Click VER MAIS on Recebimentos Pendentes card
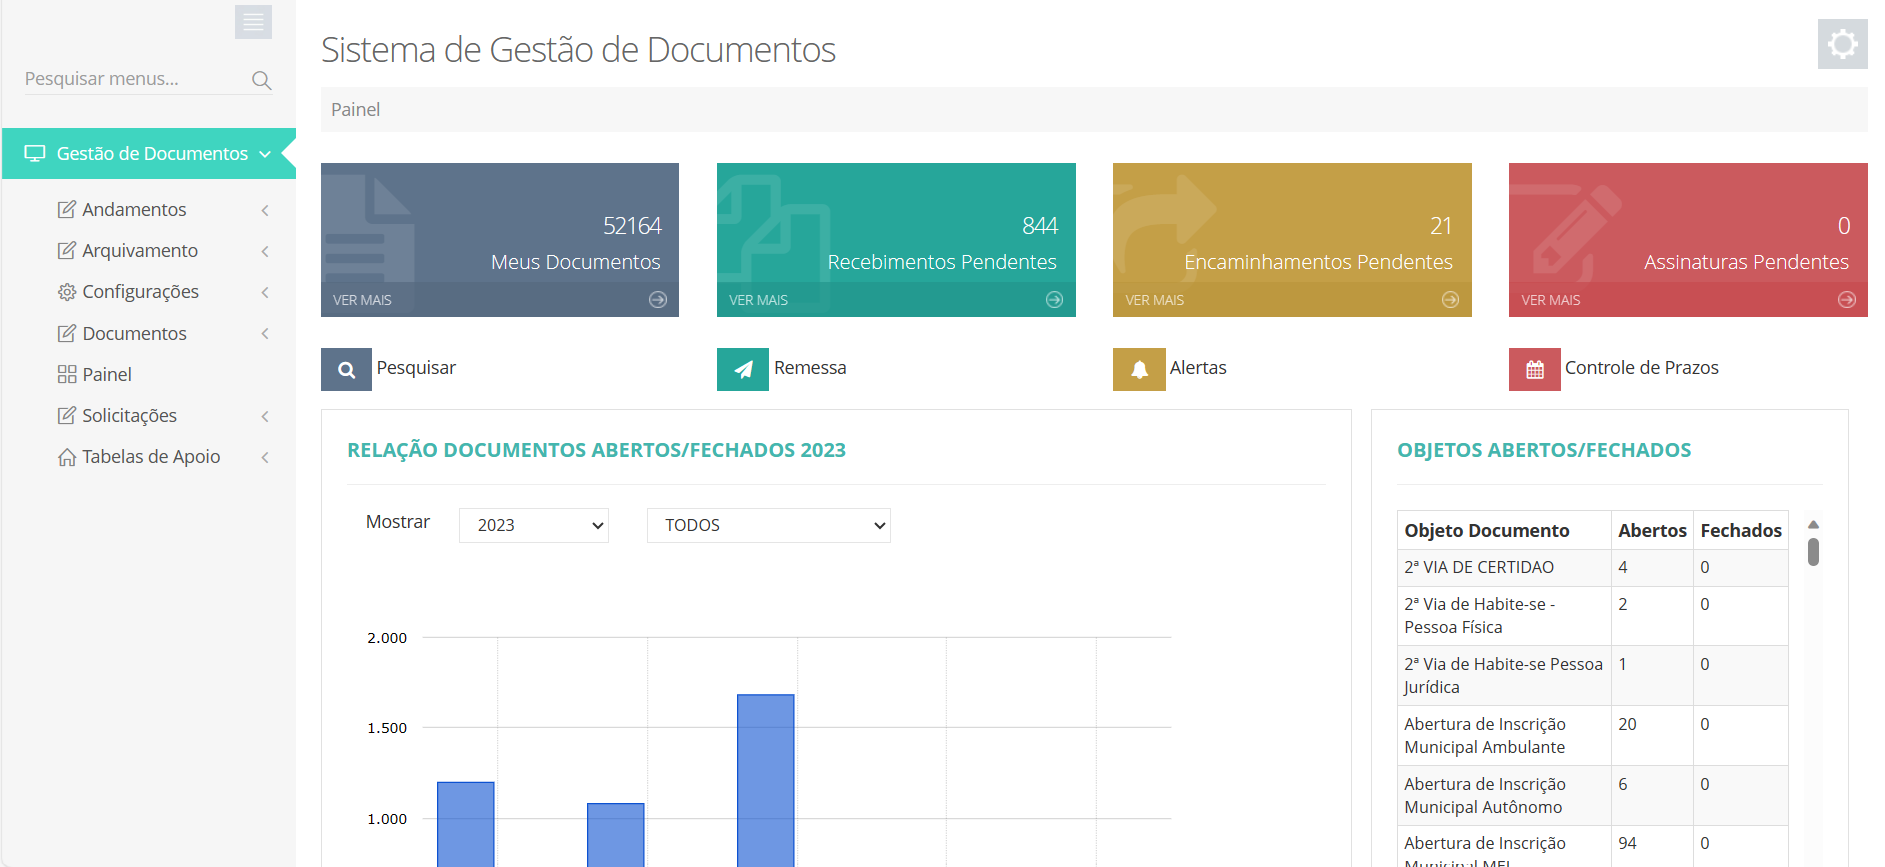Viewport: 1885px width, 867px height. tap(758, 300)
